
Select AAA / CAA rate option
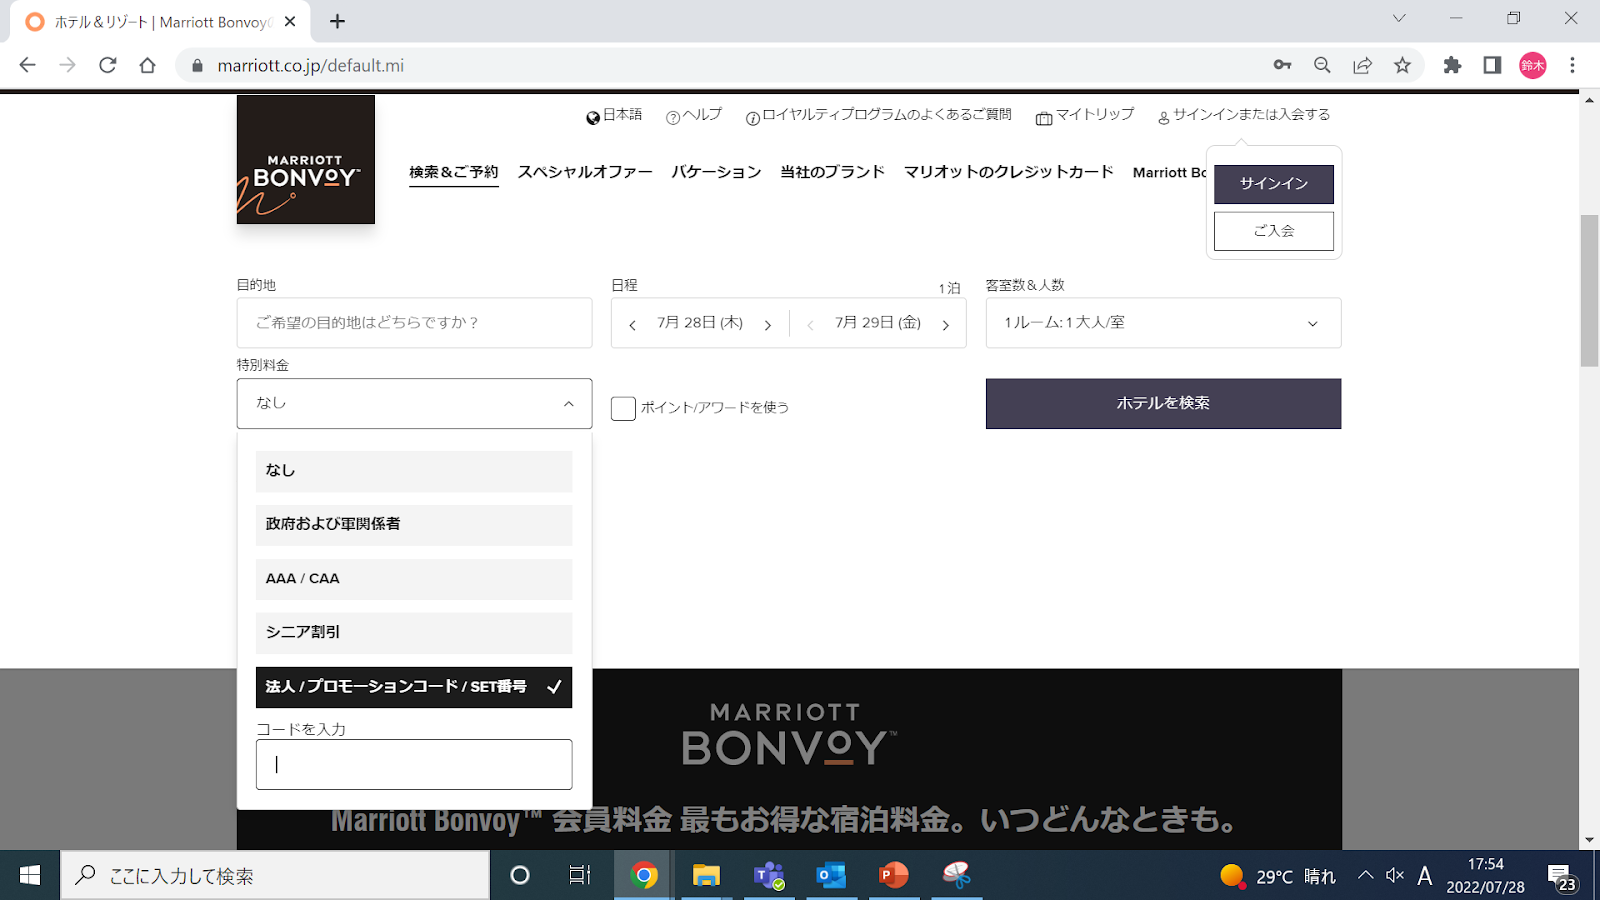414,579
